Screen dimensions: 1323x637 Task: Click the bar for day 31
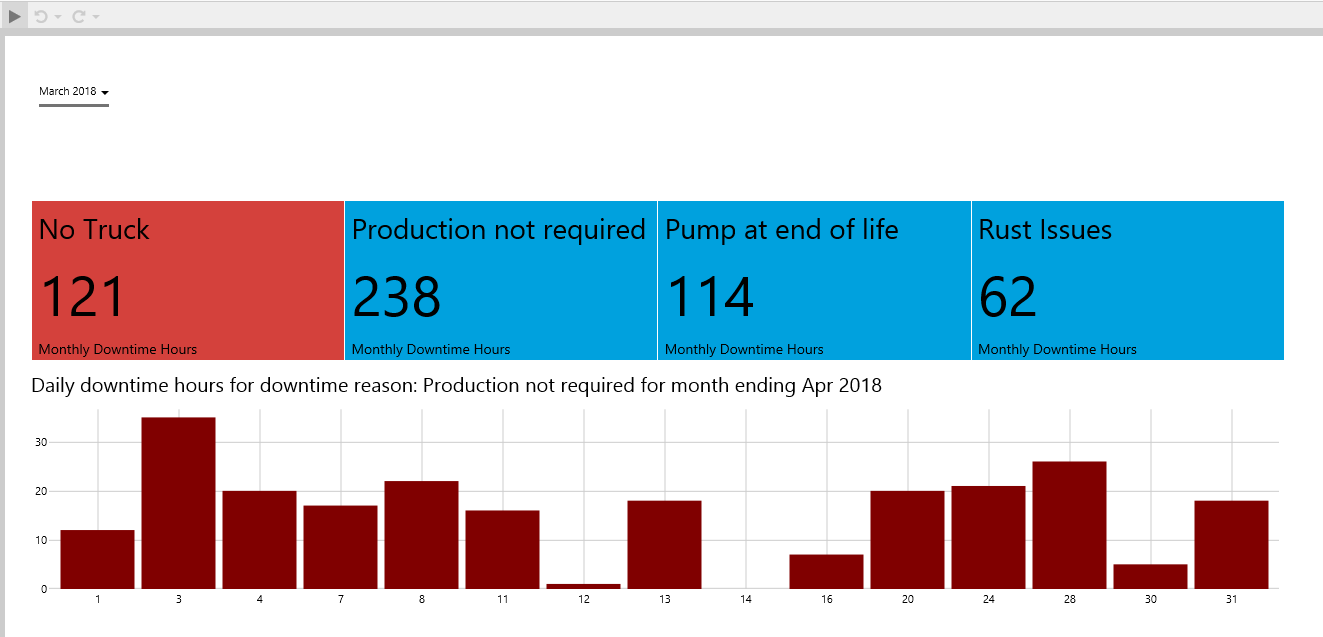click(x=1231, y=544)
